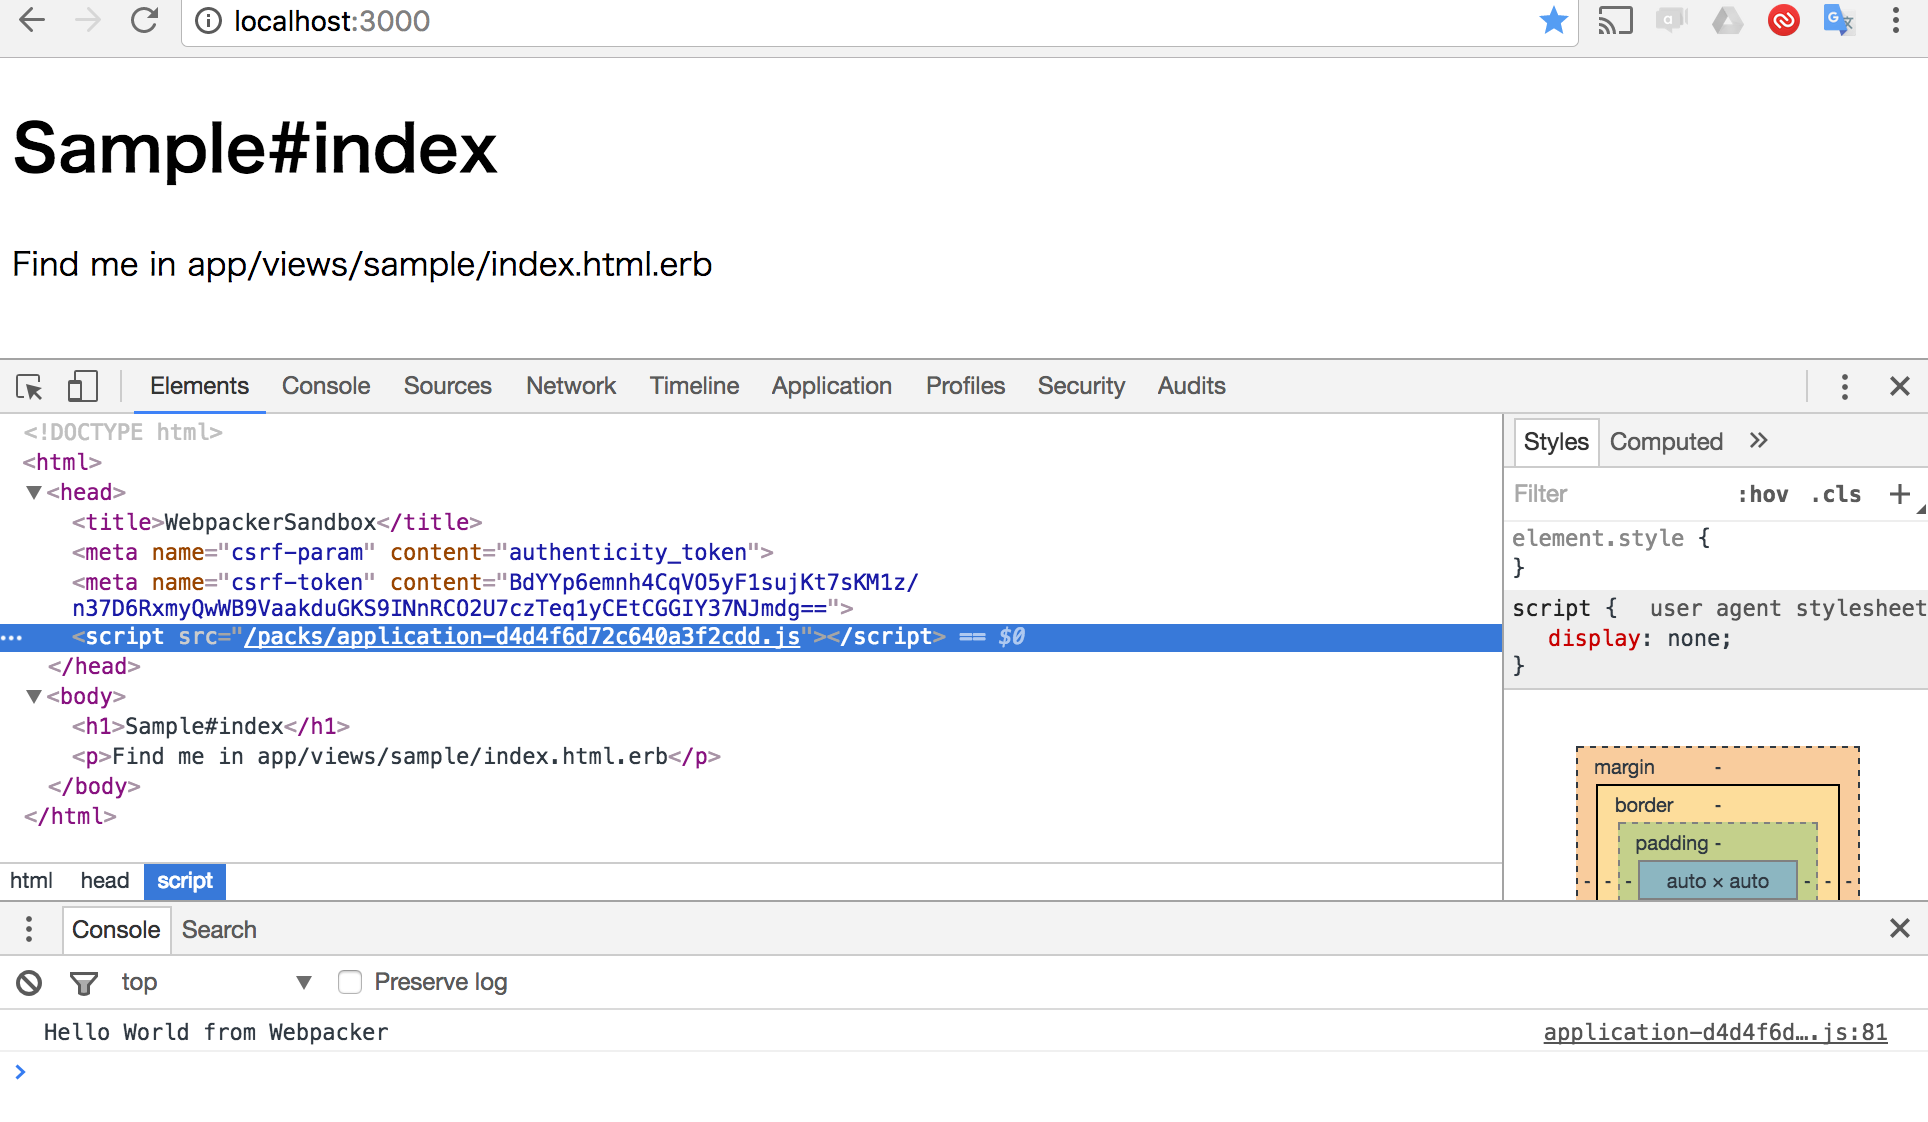Switch to the Network tab

click(570, 386)
